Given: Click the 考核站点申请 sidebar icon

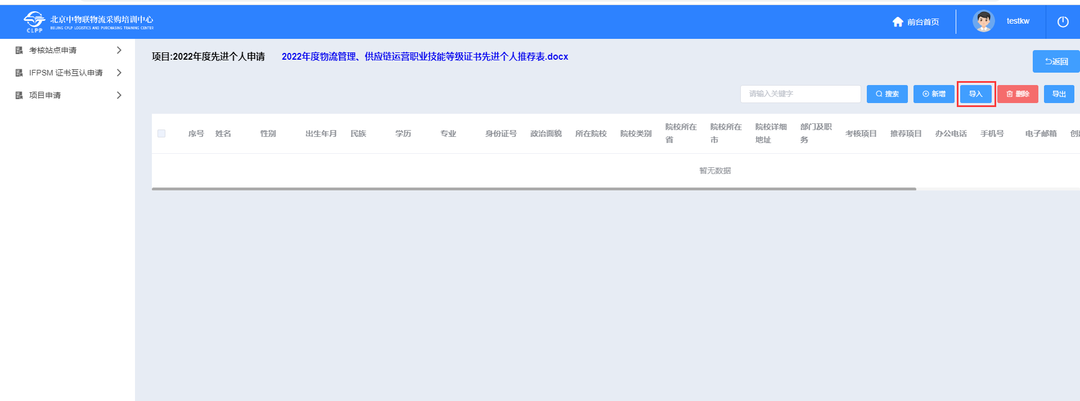Looking at the screenshot, I should [x=19, y=50].
